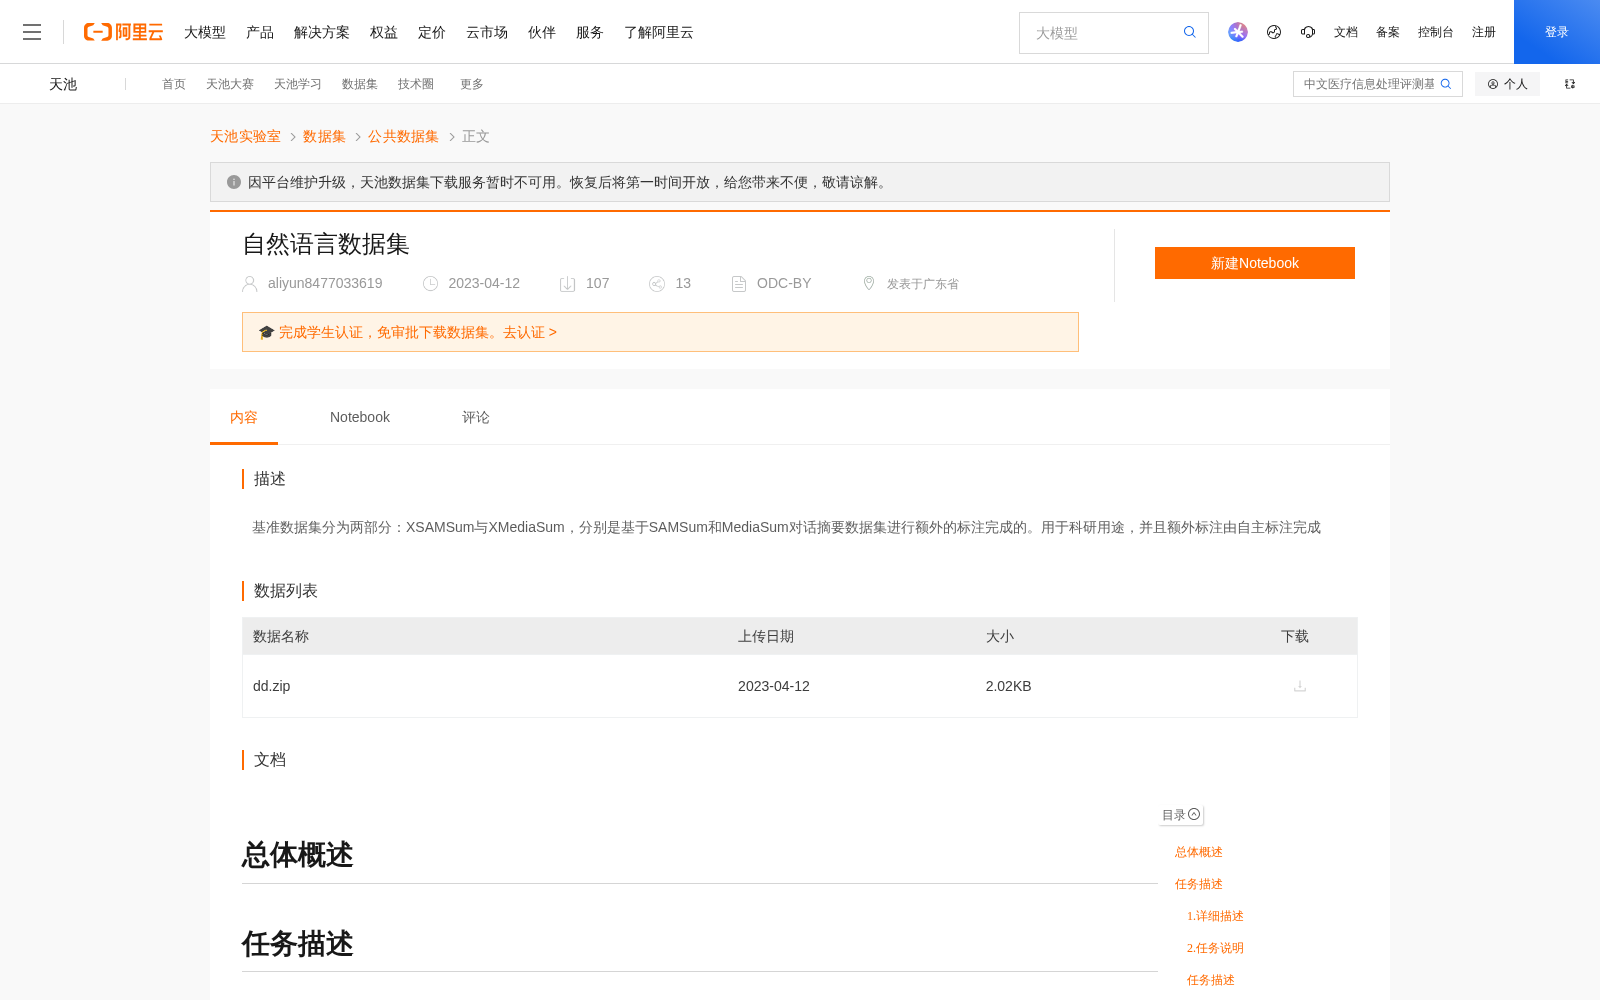Open the AI assistant star icon
Screen dimensions: 1600x1000
click(x=1238, y=32)
